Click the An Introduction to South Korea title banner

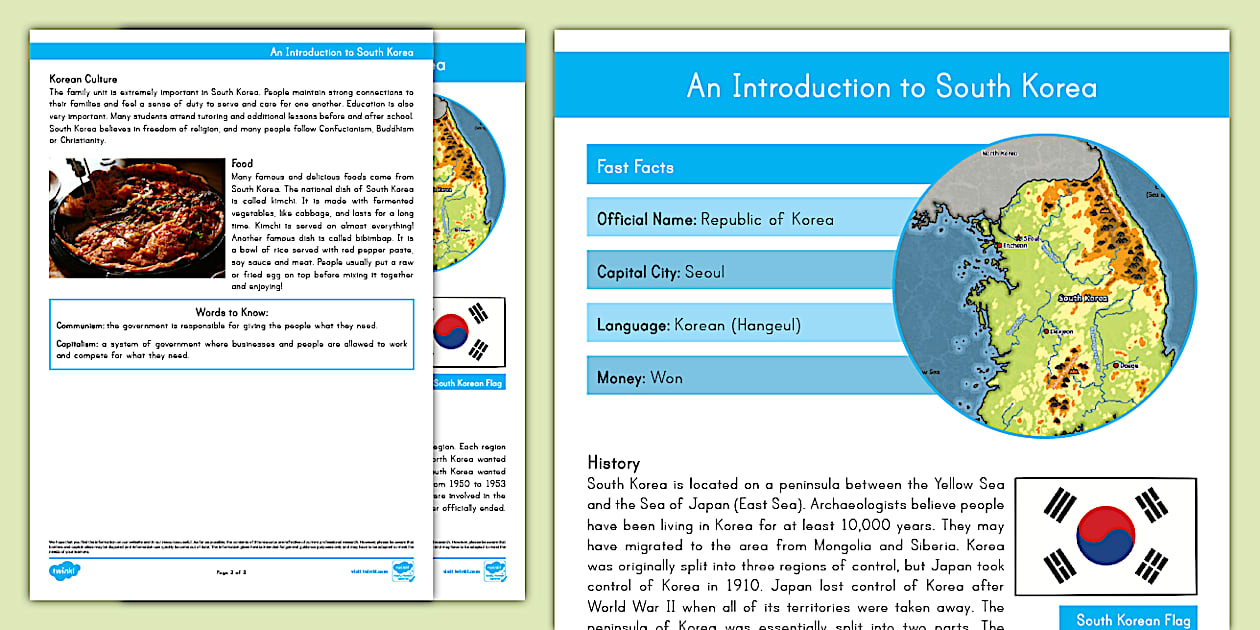click(x=891, y=86)
